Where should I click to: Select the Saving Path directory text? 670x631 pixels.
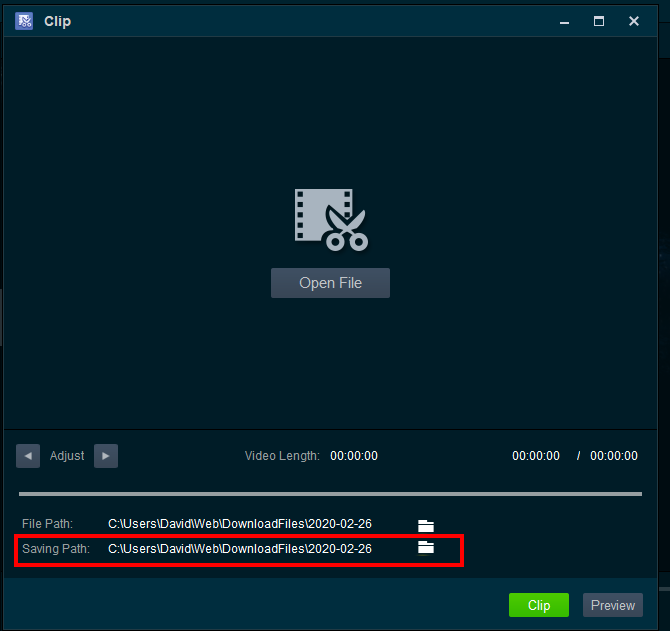coord(239,549)
